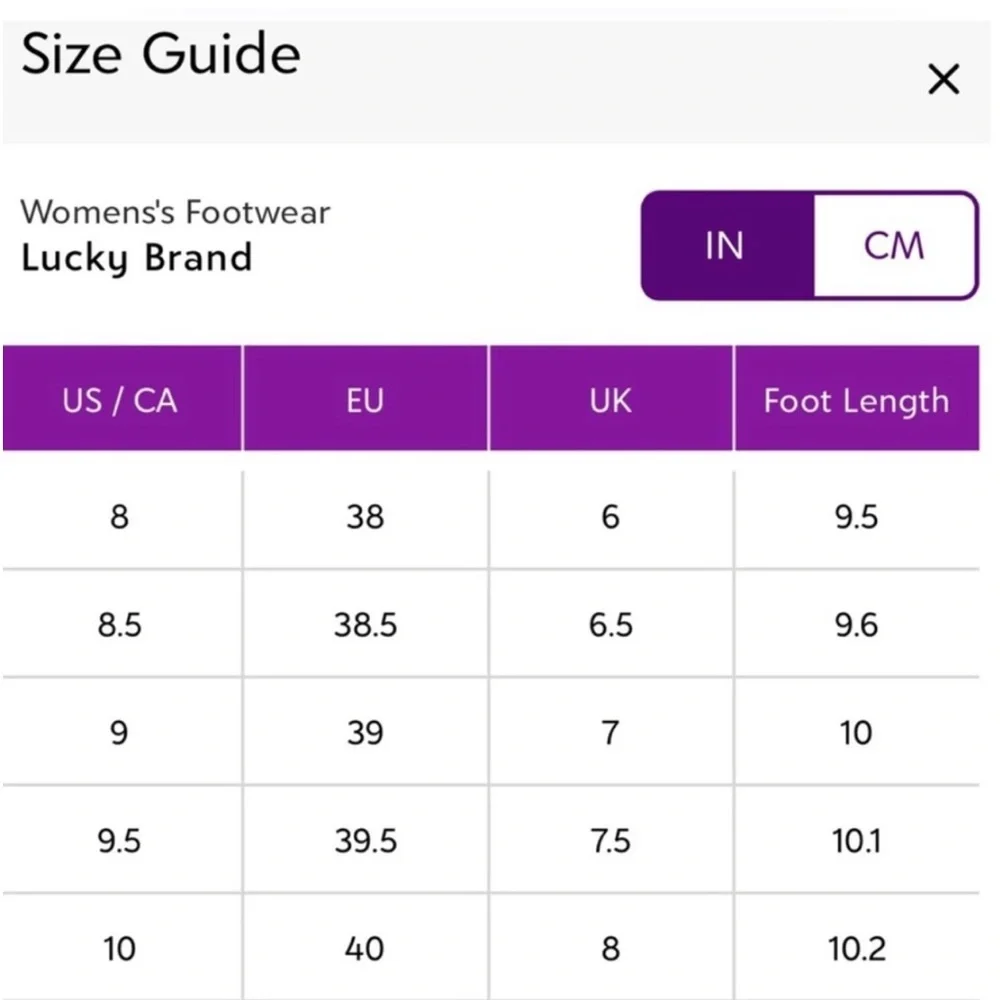Click the Foot Length column header
Image resolution: width=1000 pixels, height=1000 pixels.
coord(857,399)
